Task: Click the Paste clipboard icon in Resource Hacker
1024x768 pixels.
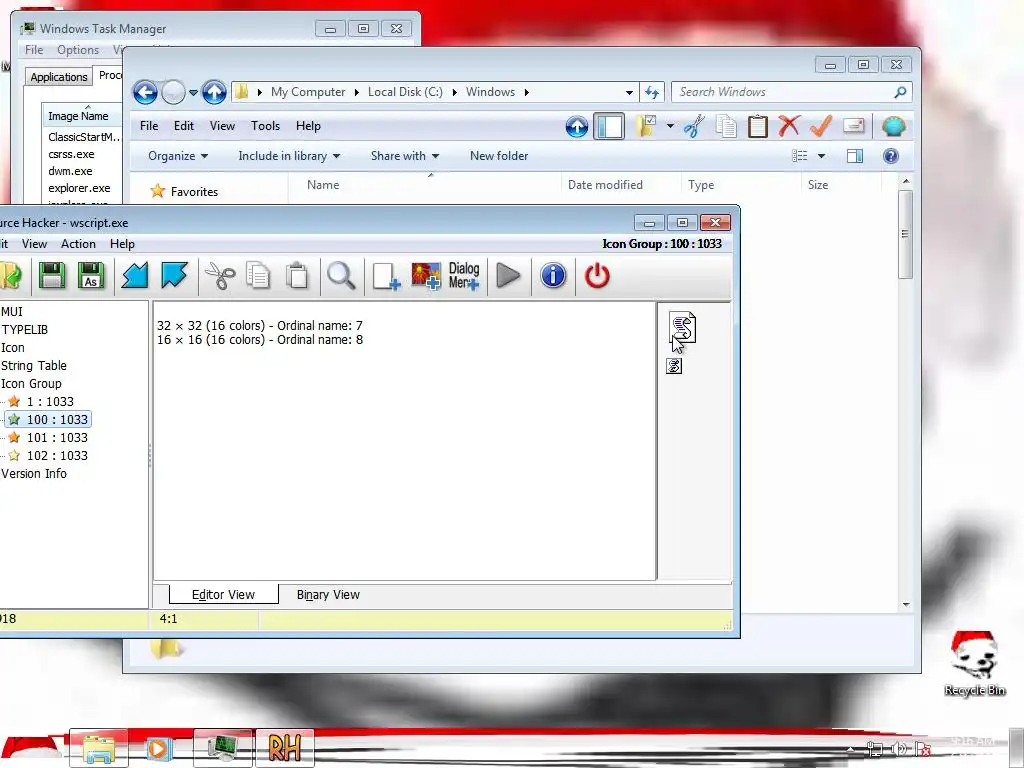Action: tap(297, 276)
